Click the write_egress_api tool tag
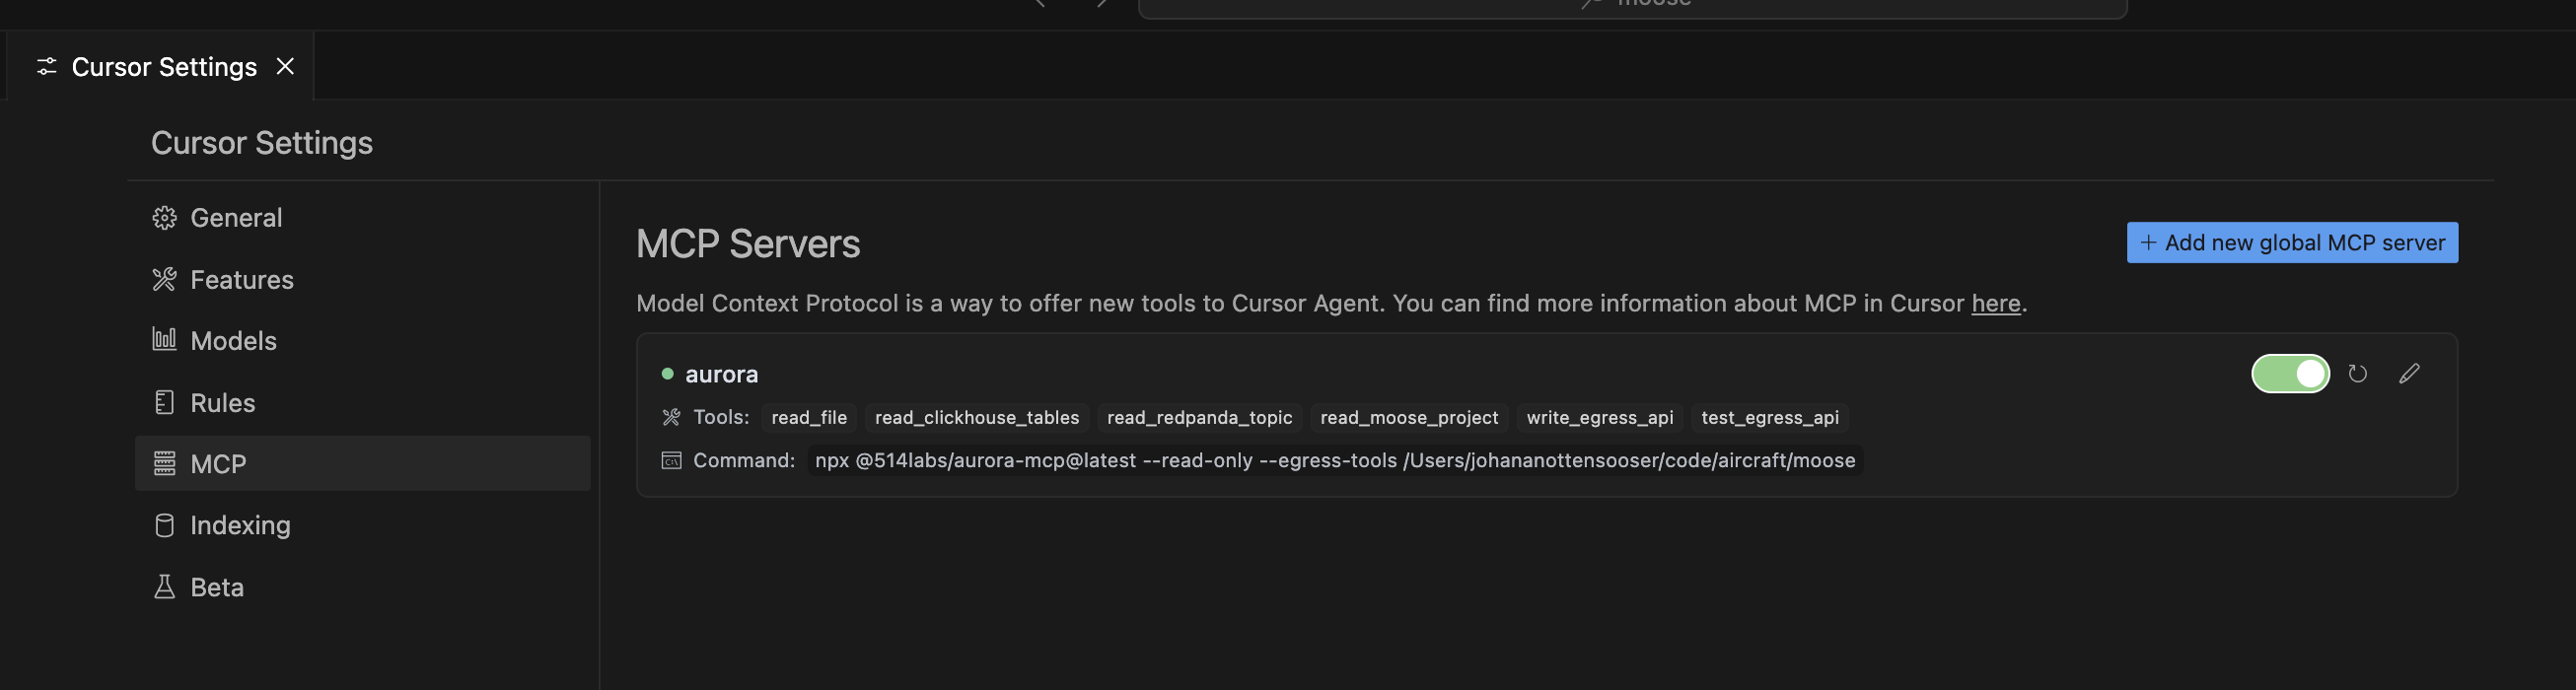Image resolution: width=2576 pixels, height=690 pixels. pyautogui.click(x=1599, y=418)
